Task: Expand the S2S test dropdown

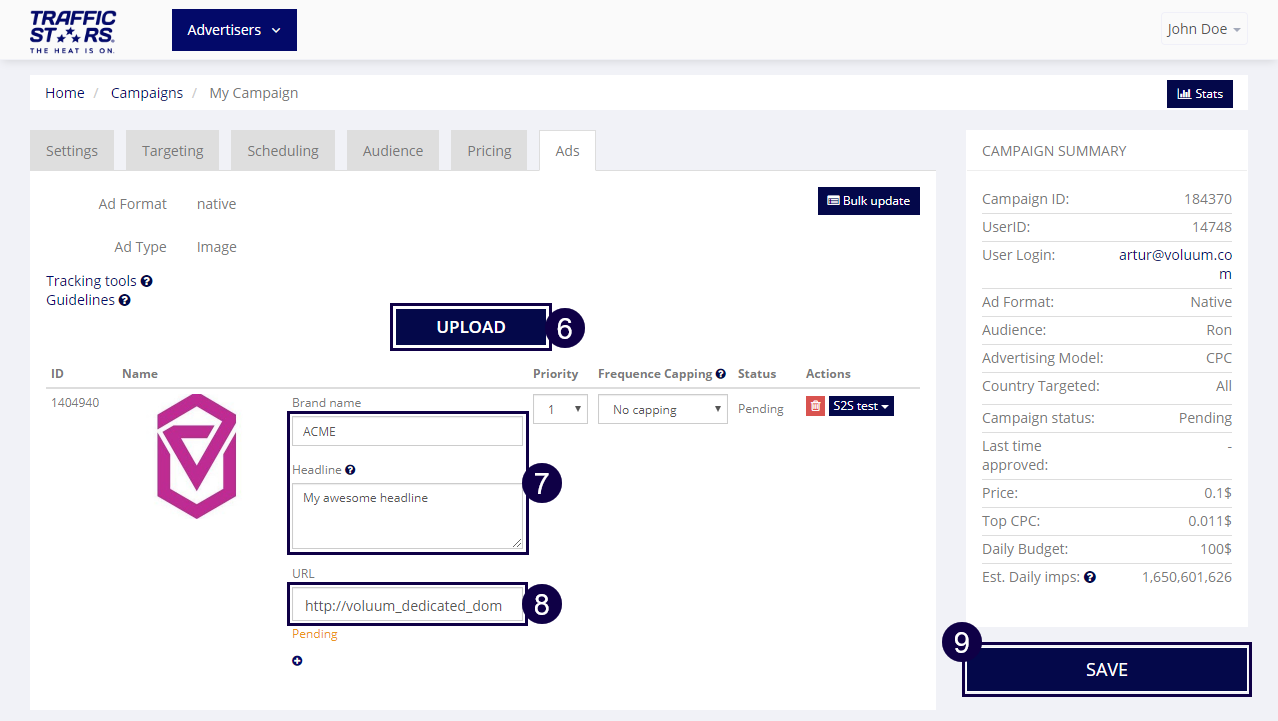Action: tap(861, 407)
